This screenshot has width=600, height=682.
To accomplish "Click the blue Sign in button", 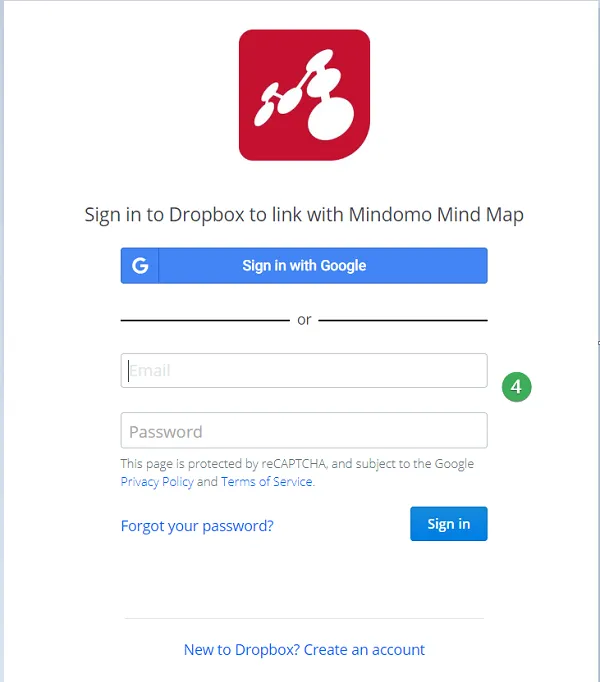I will coord(449,524).
